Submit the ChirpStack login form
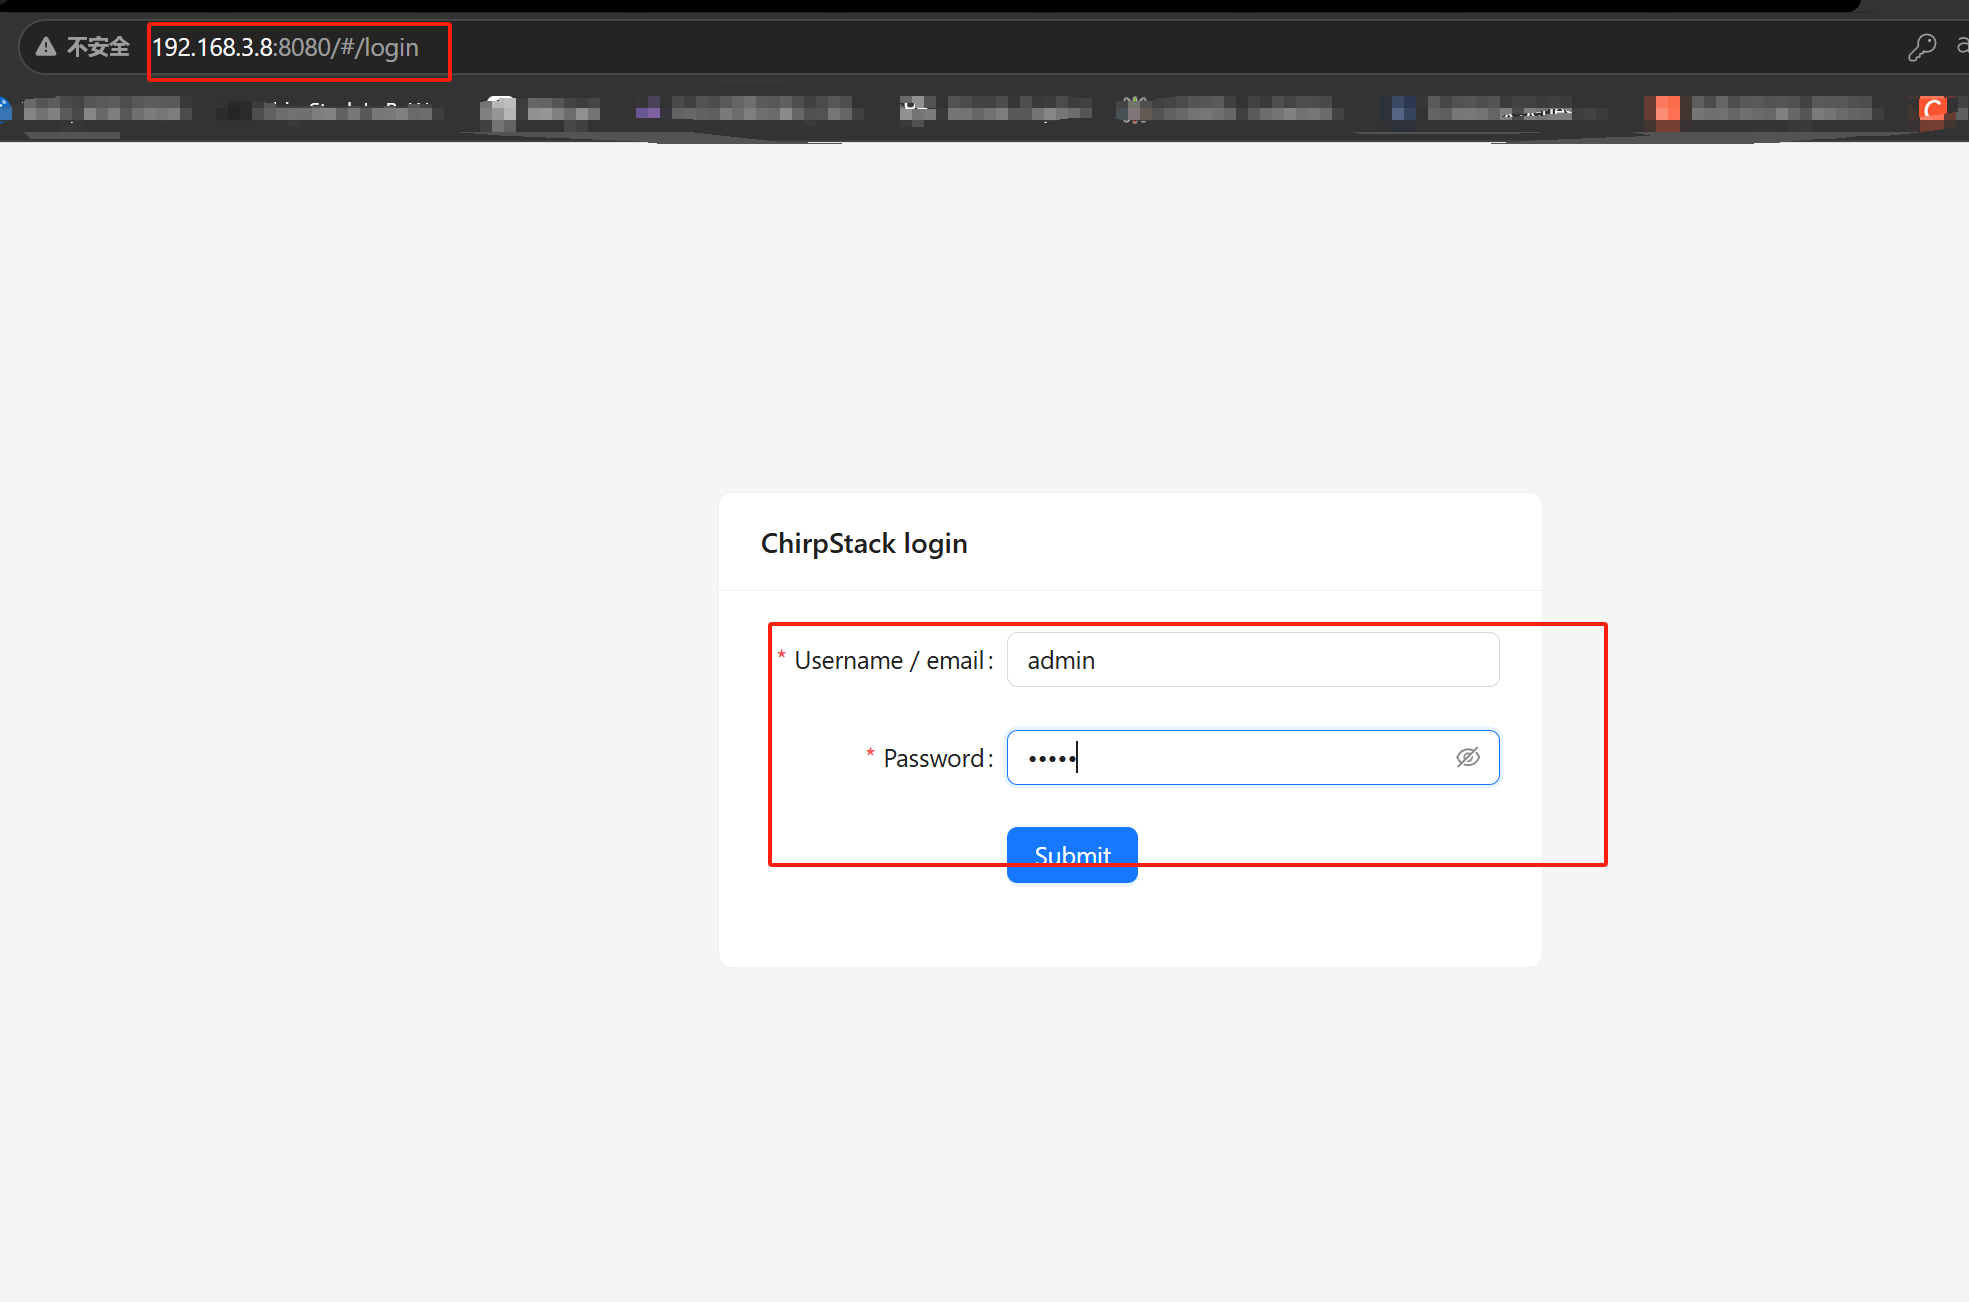 coord(1072,855)
